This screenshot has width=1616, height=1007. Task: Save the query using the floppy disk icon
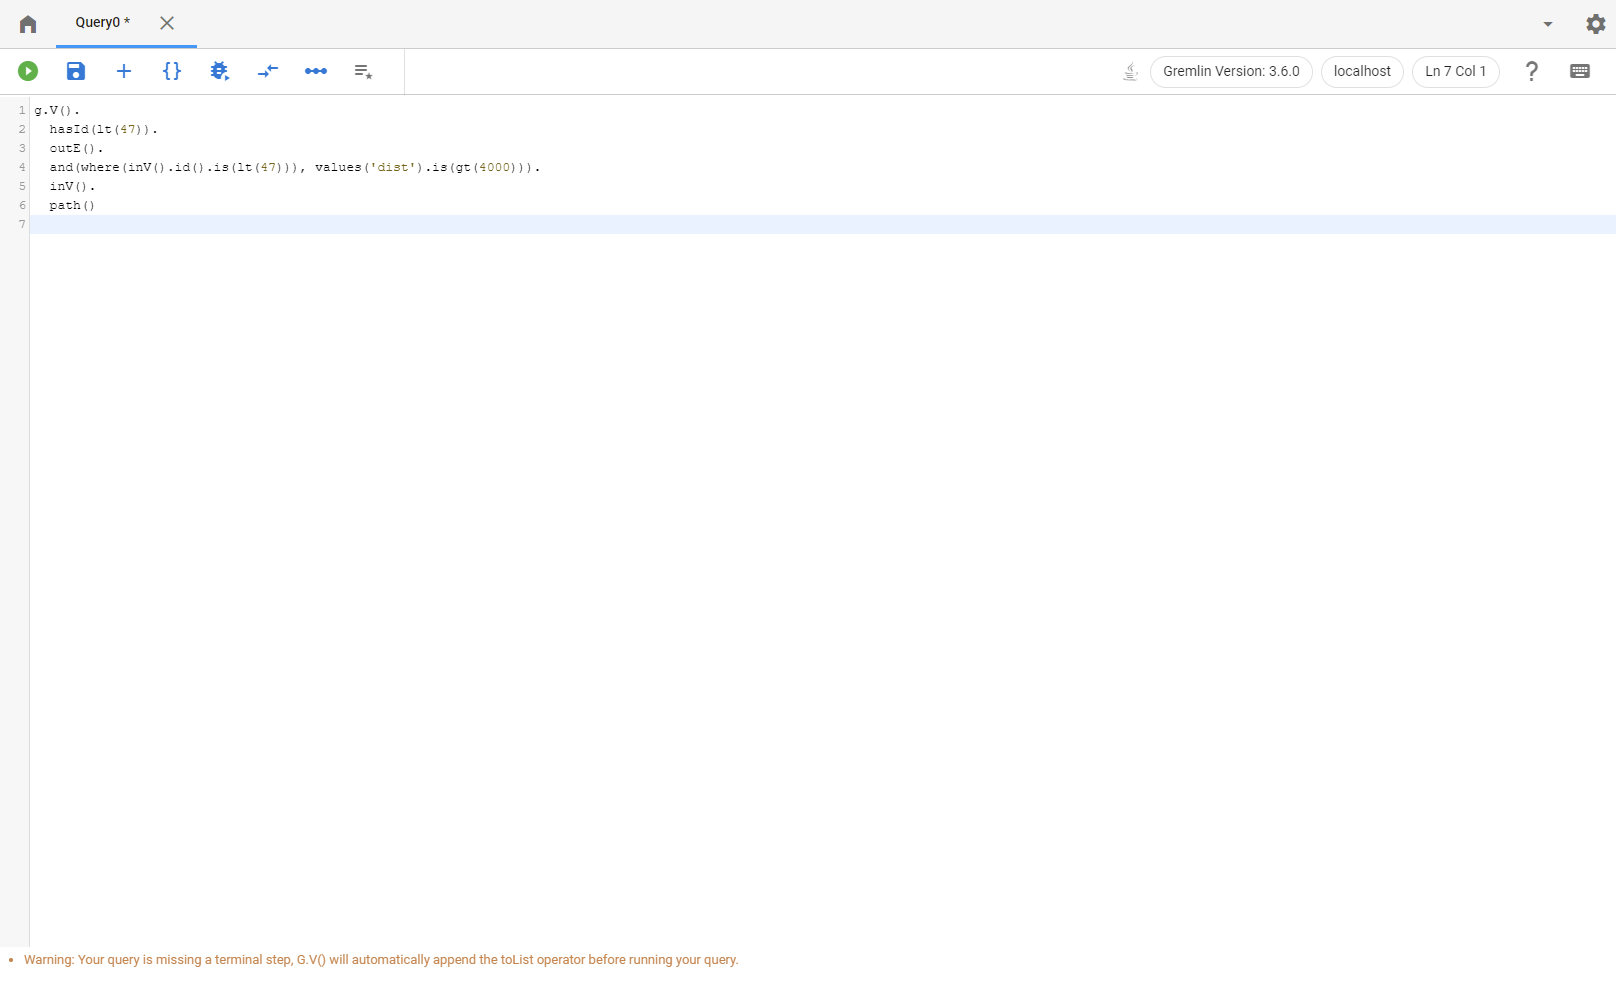76,71
